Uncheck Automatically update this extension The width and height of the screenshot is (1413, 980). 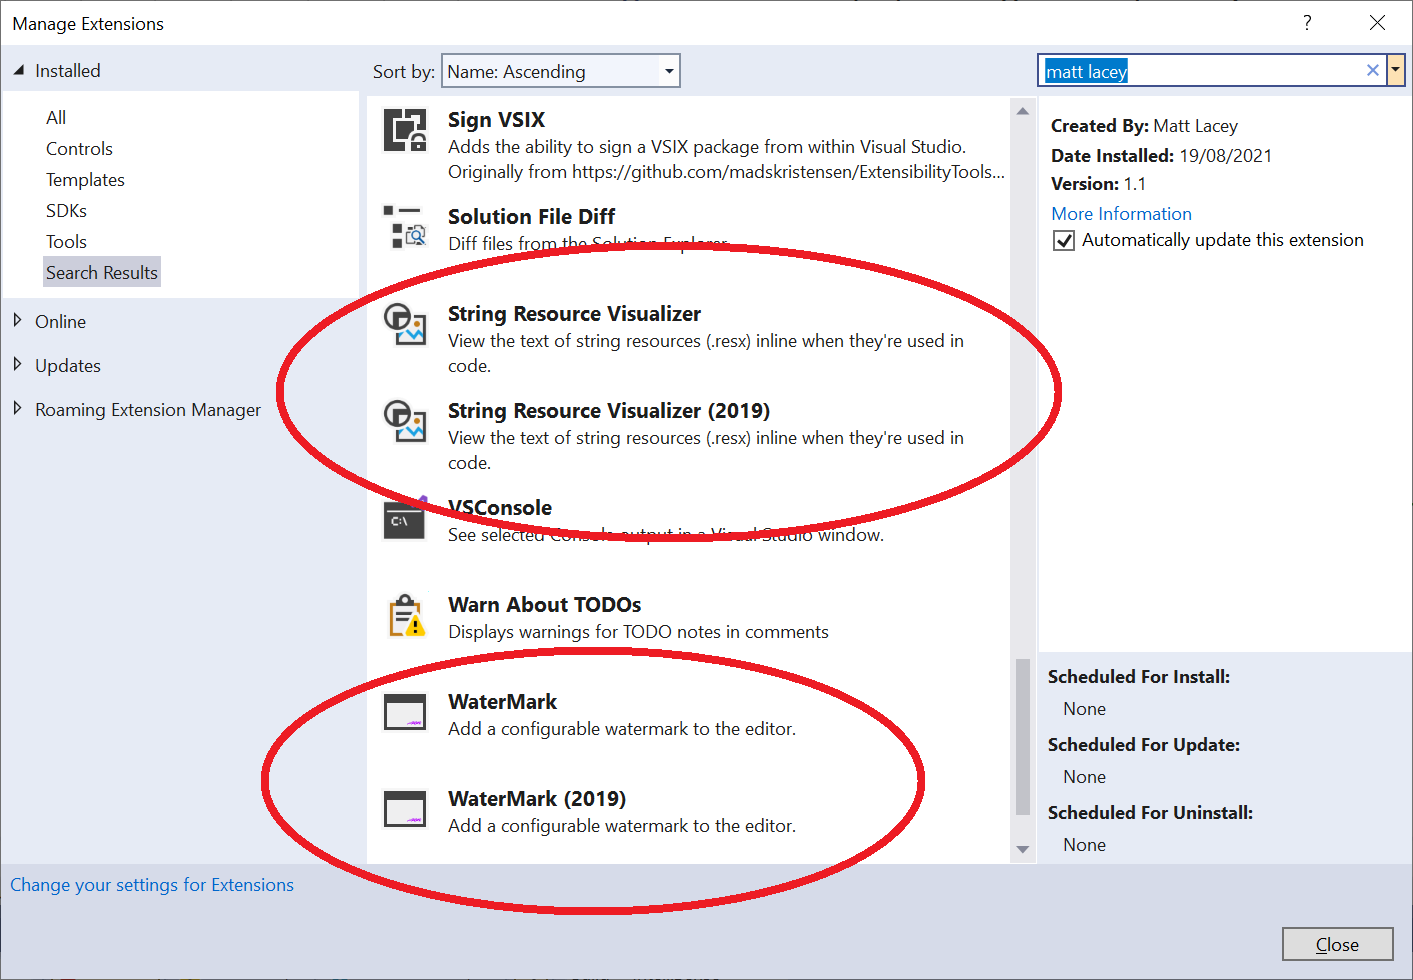click(1063, 240)
